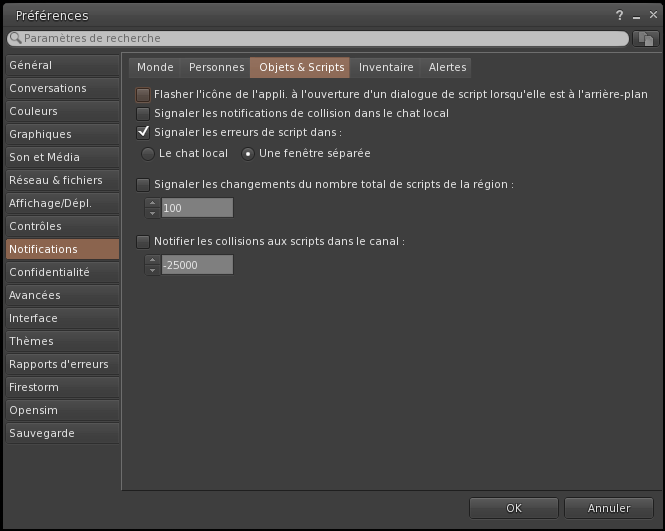Decrease region script count with down arrow
The image size is (665, 531).
click(152, 212)
